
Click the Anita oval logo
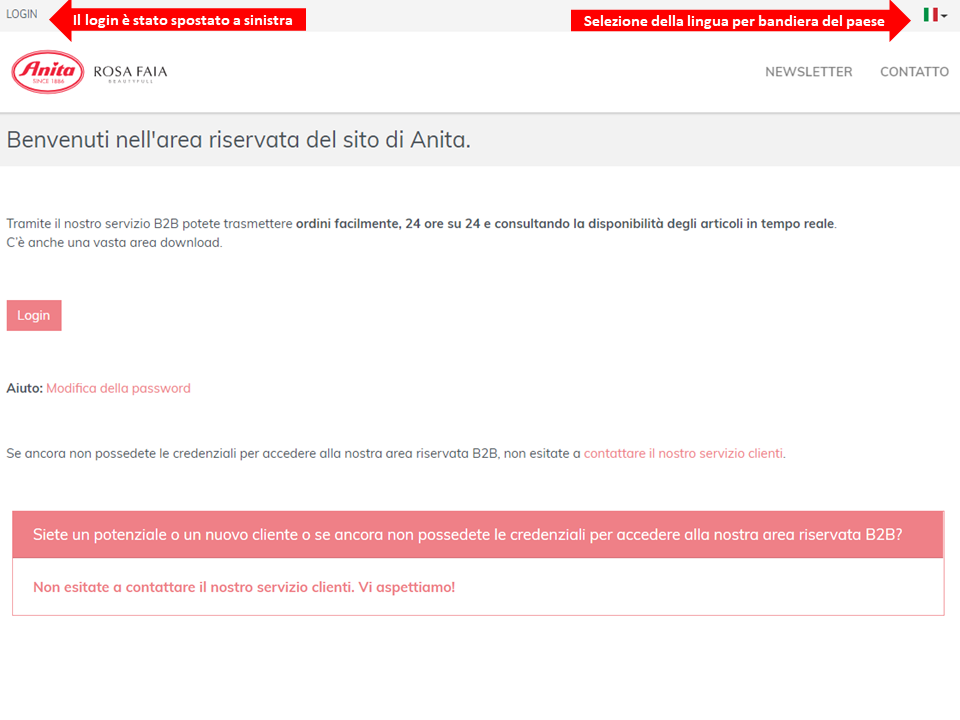[48, 72]
